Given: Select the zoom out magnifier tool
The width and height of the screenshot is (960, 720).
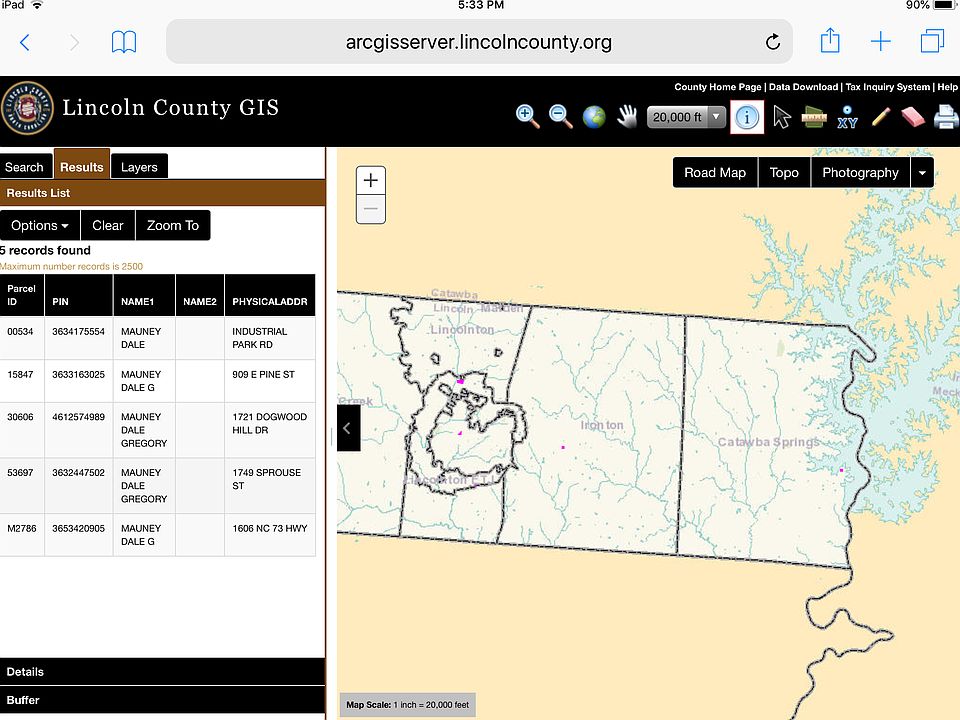Looking at the screenshot, I should point(560,116).
